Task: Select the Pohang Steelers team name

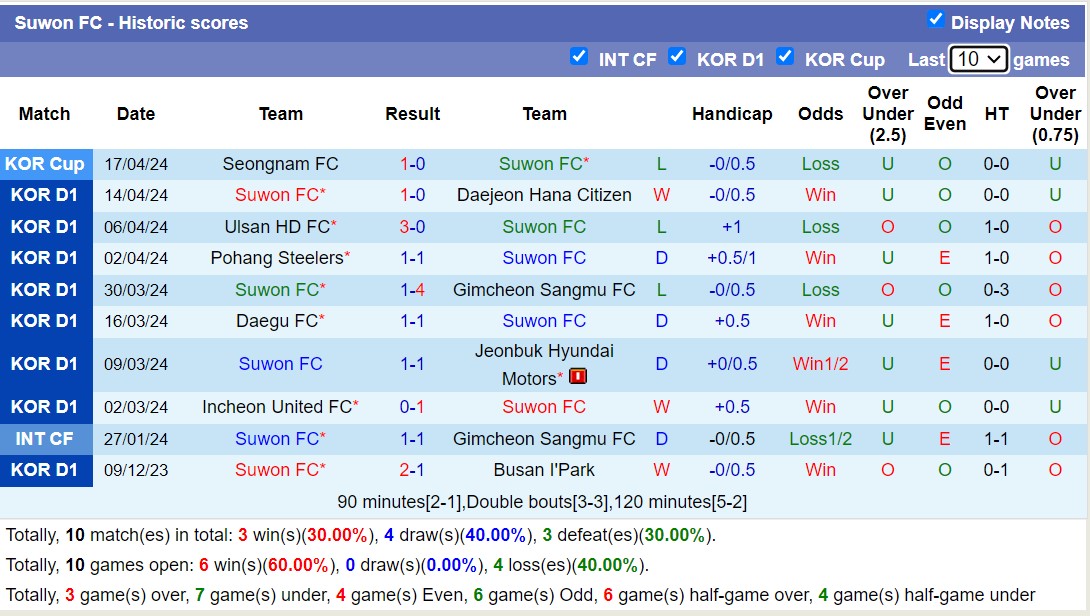Action: [x=275, y=258]
